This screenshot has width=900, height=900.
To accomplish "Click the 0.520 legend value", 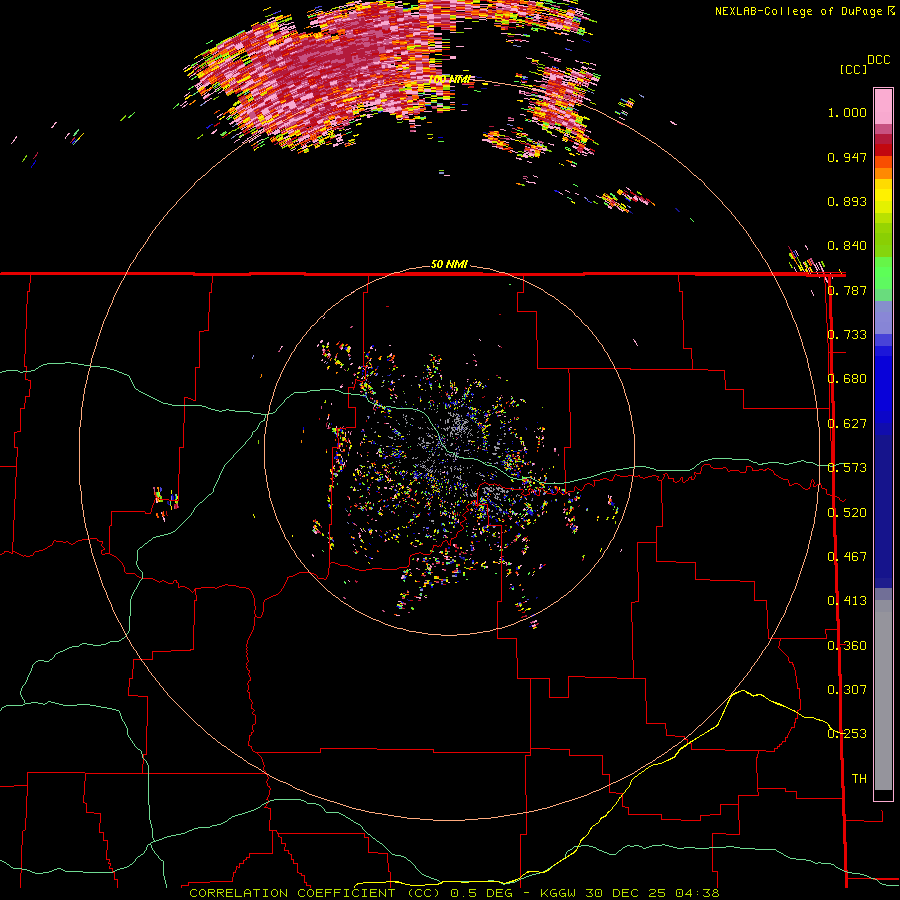I will tap(847, 513).
